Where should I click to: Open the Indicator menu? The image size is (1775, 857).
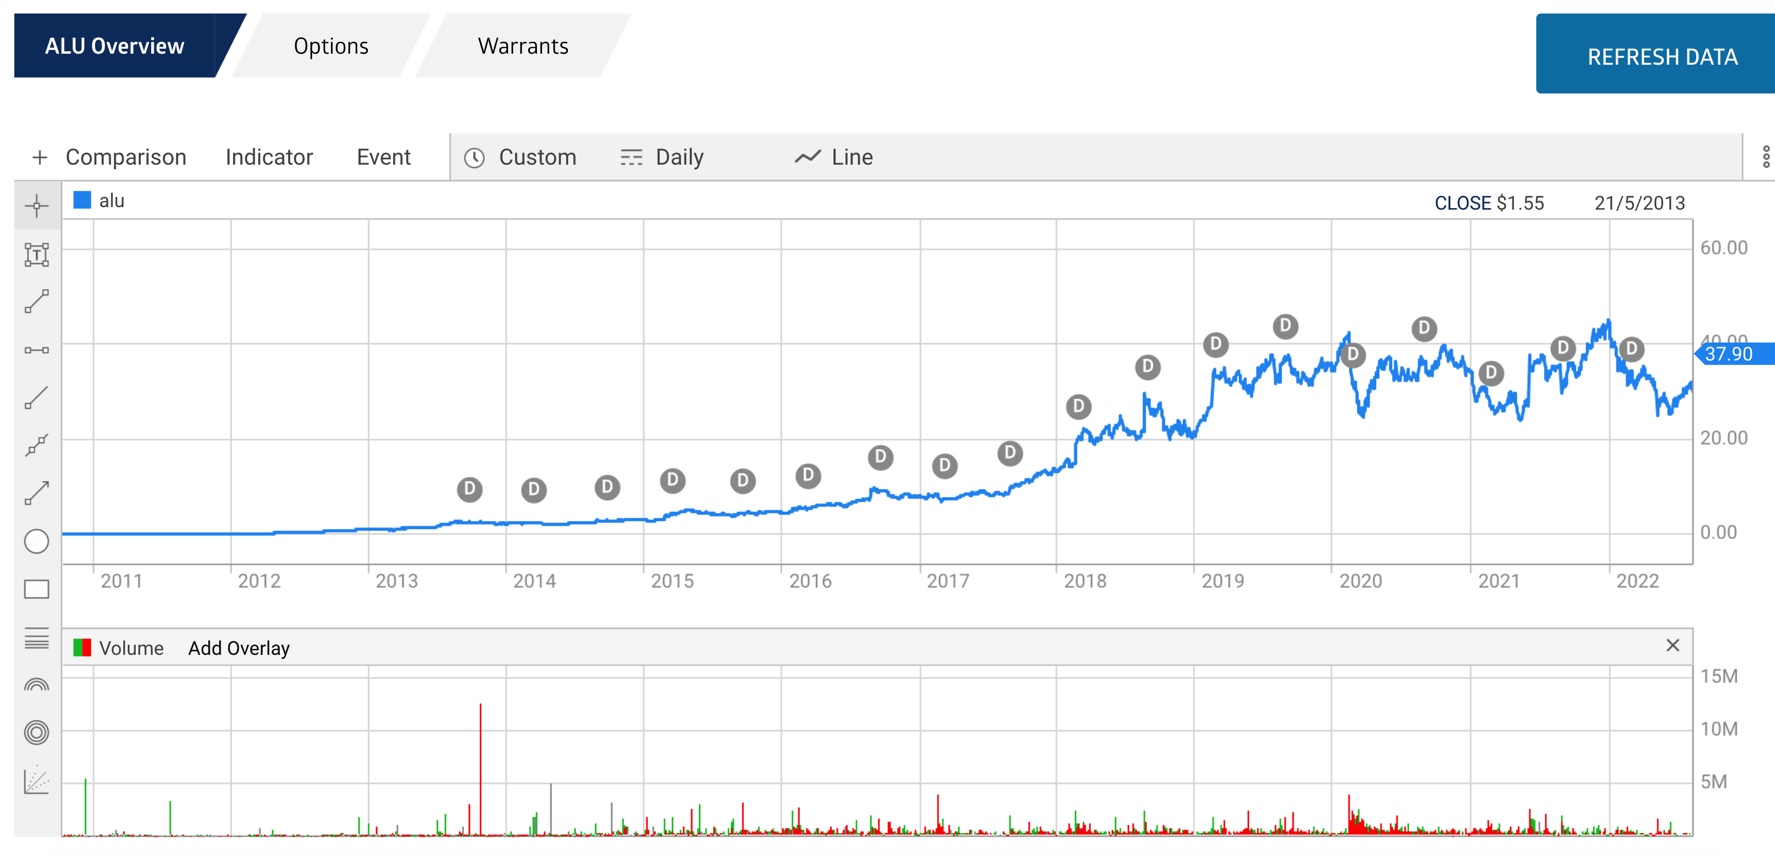point(269,157)
